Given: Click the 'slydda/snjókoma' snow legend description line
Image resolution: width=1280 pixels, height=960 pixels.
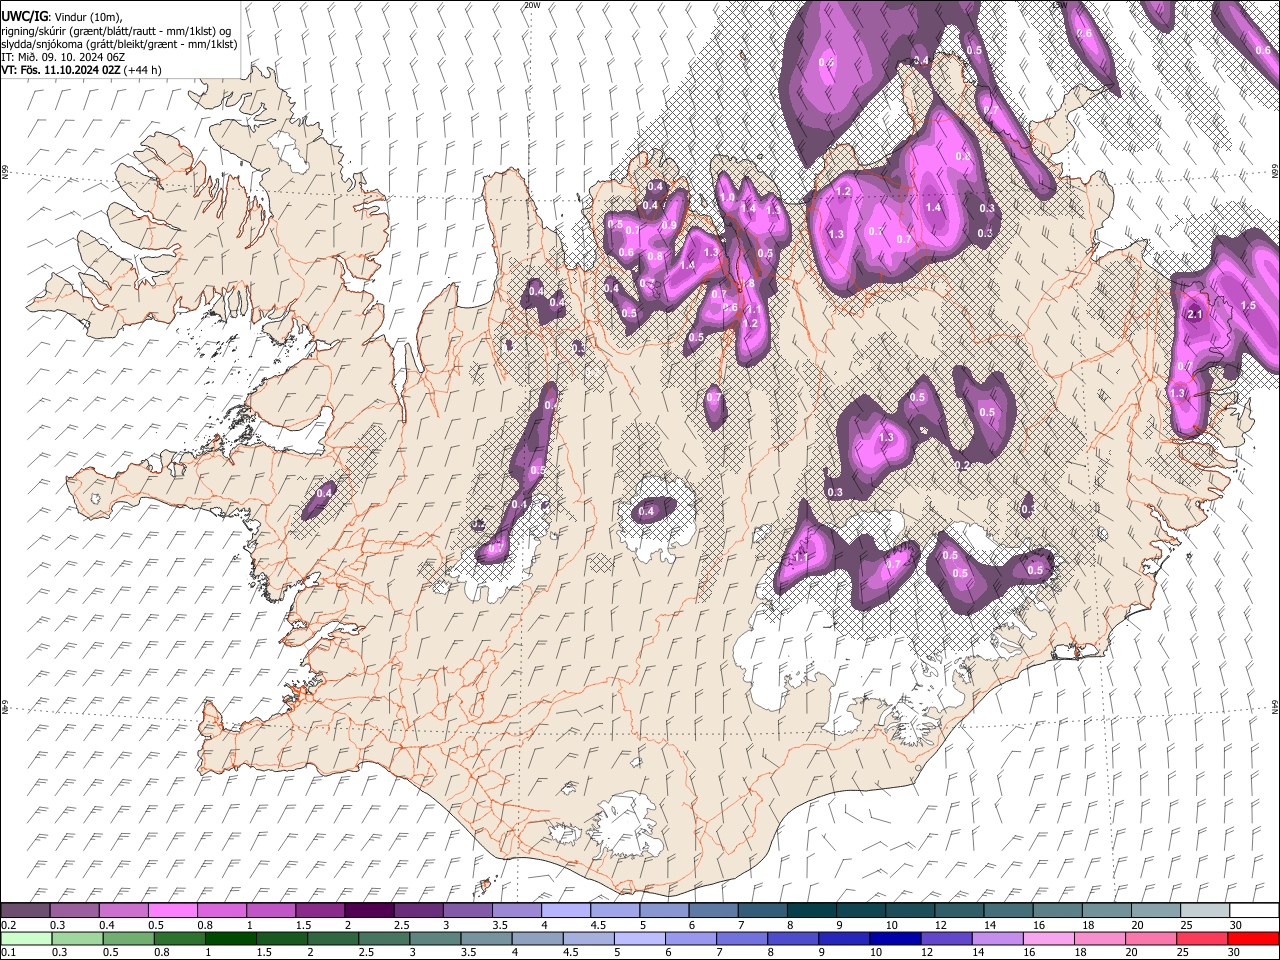Looking at the screenshot, I should tap(119, 44).
